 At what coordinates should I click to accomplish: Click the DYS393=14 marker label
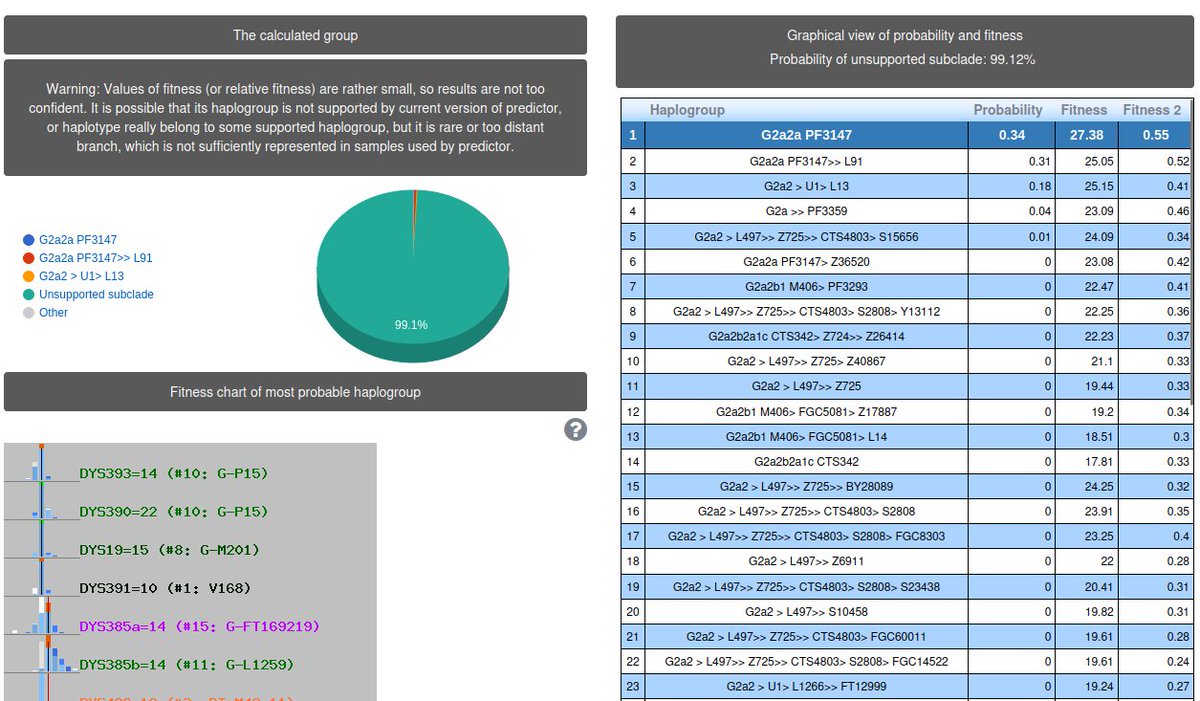pyautogui.click(x=174, y=473)
